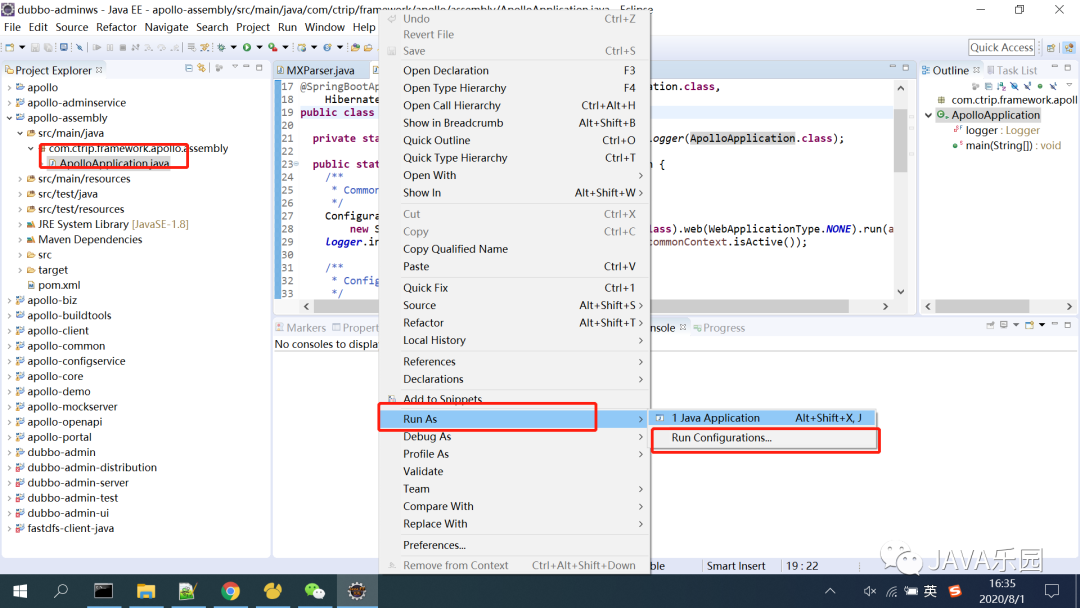
Task: Click the editor vertical scrollbar thumb
Action: 900,140
